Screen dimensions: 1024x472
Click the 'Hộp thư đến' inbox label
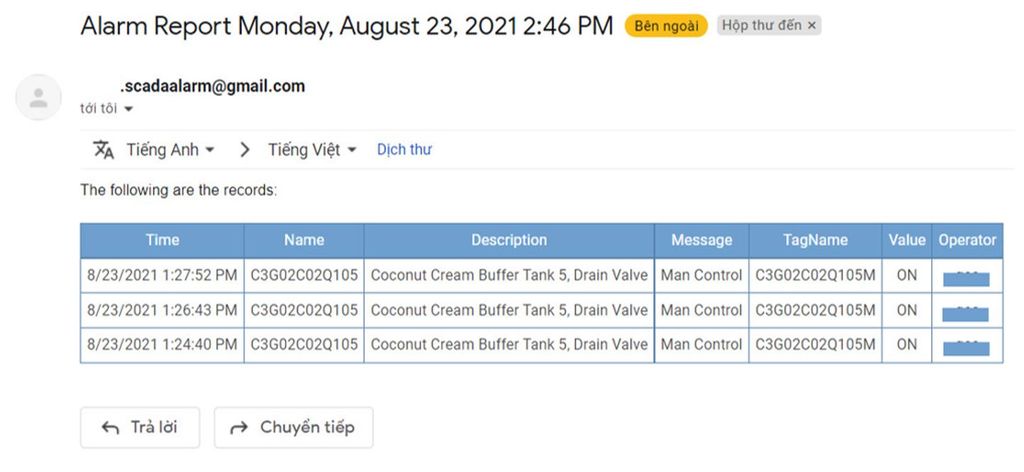(762, 26)
